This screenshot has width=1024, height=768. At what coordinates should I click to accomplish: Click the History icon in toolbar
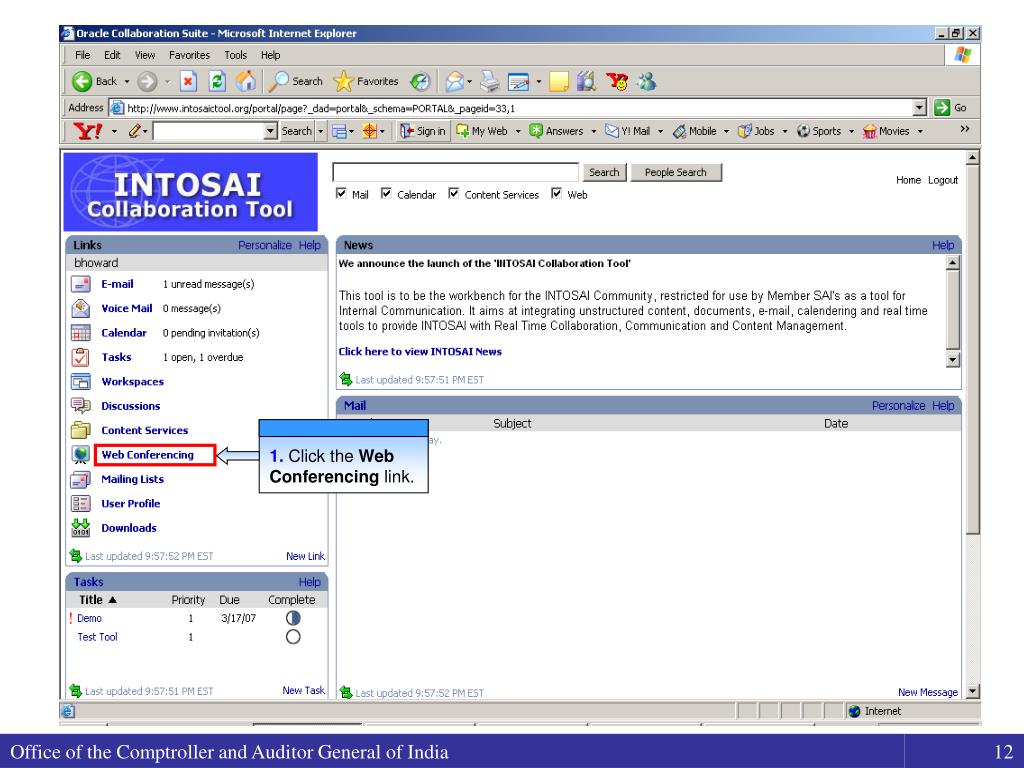tap(420, 82)
